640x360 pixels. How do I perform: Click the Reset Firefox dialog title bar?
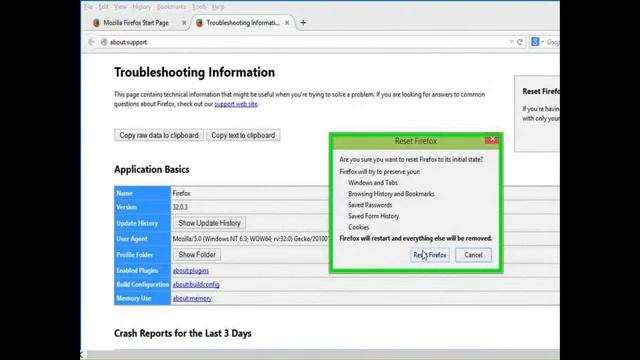[416, 141]
